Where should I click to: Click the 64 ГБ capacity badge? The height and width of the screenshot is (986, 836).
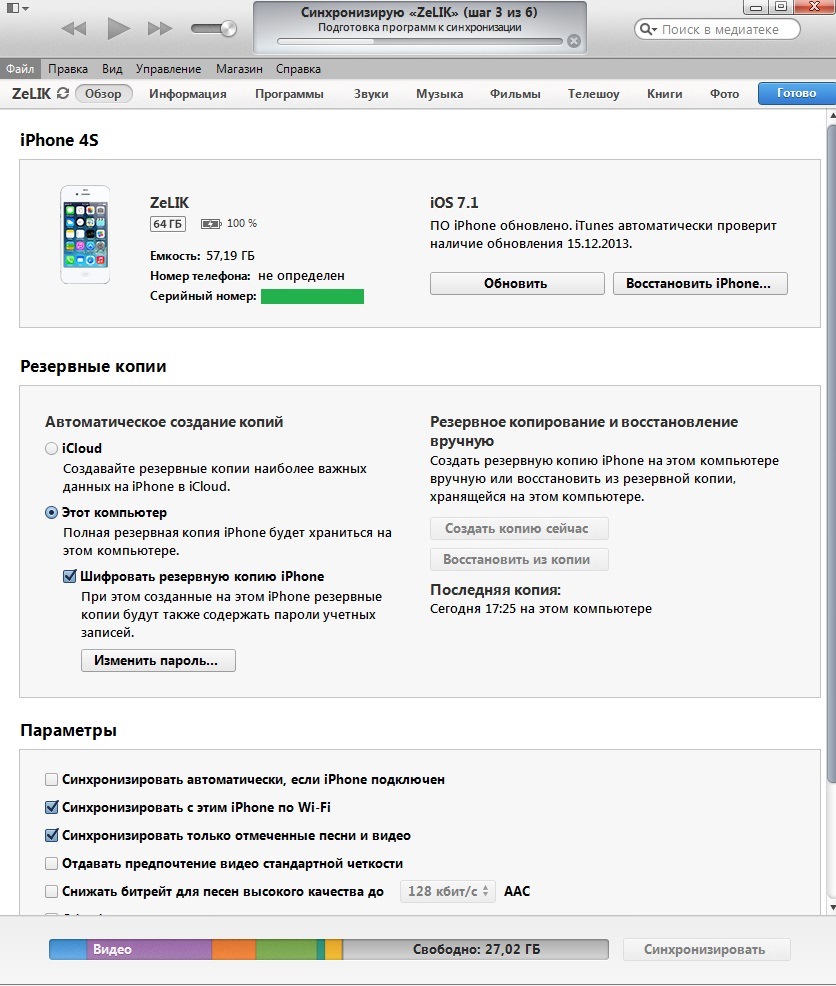pyautogui.click(x=168, y=224)
